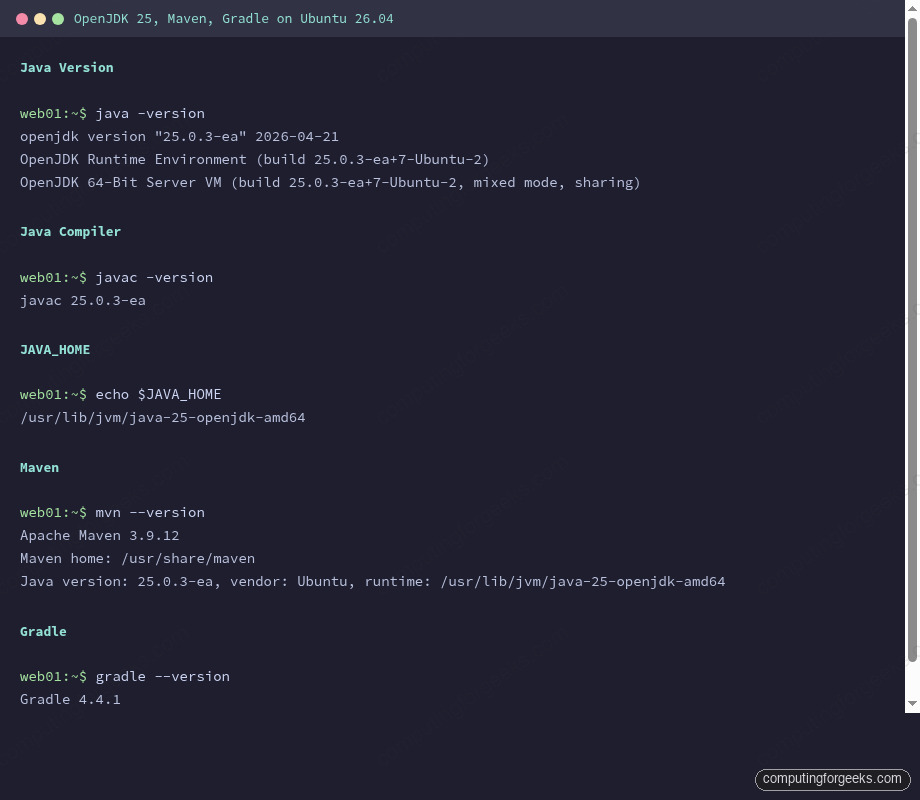Click the Maven heading

coord(39,467)
